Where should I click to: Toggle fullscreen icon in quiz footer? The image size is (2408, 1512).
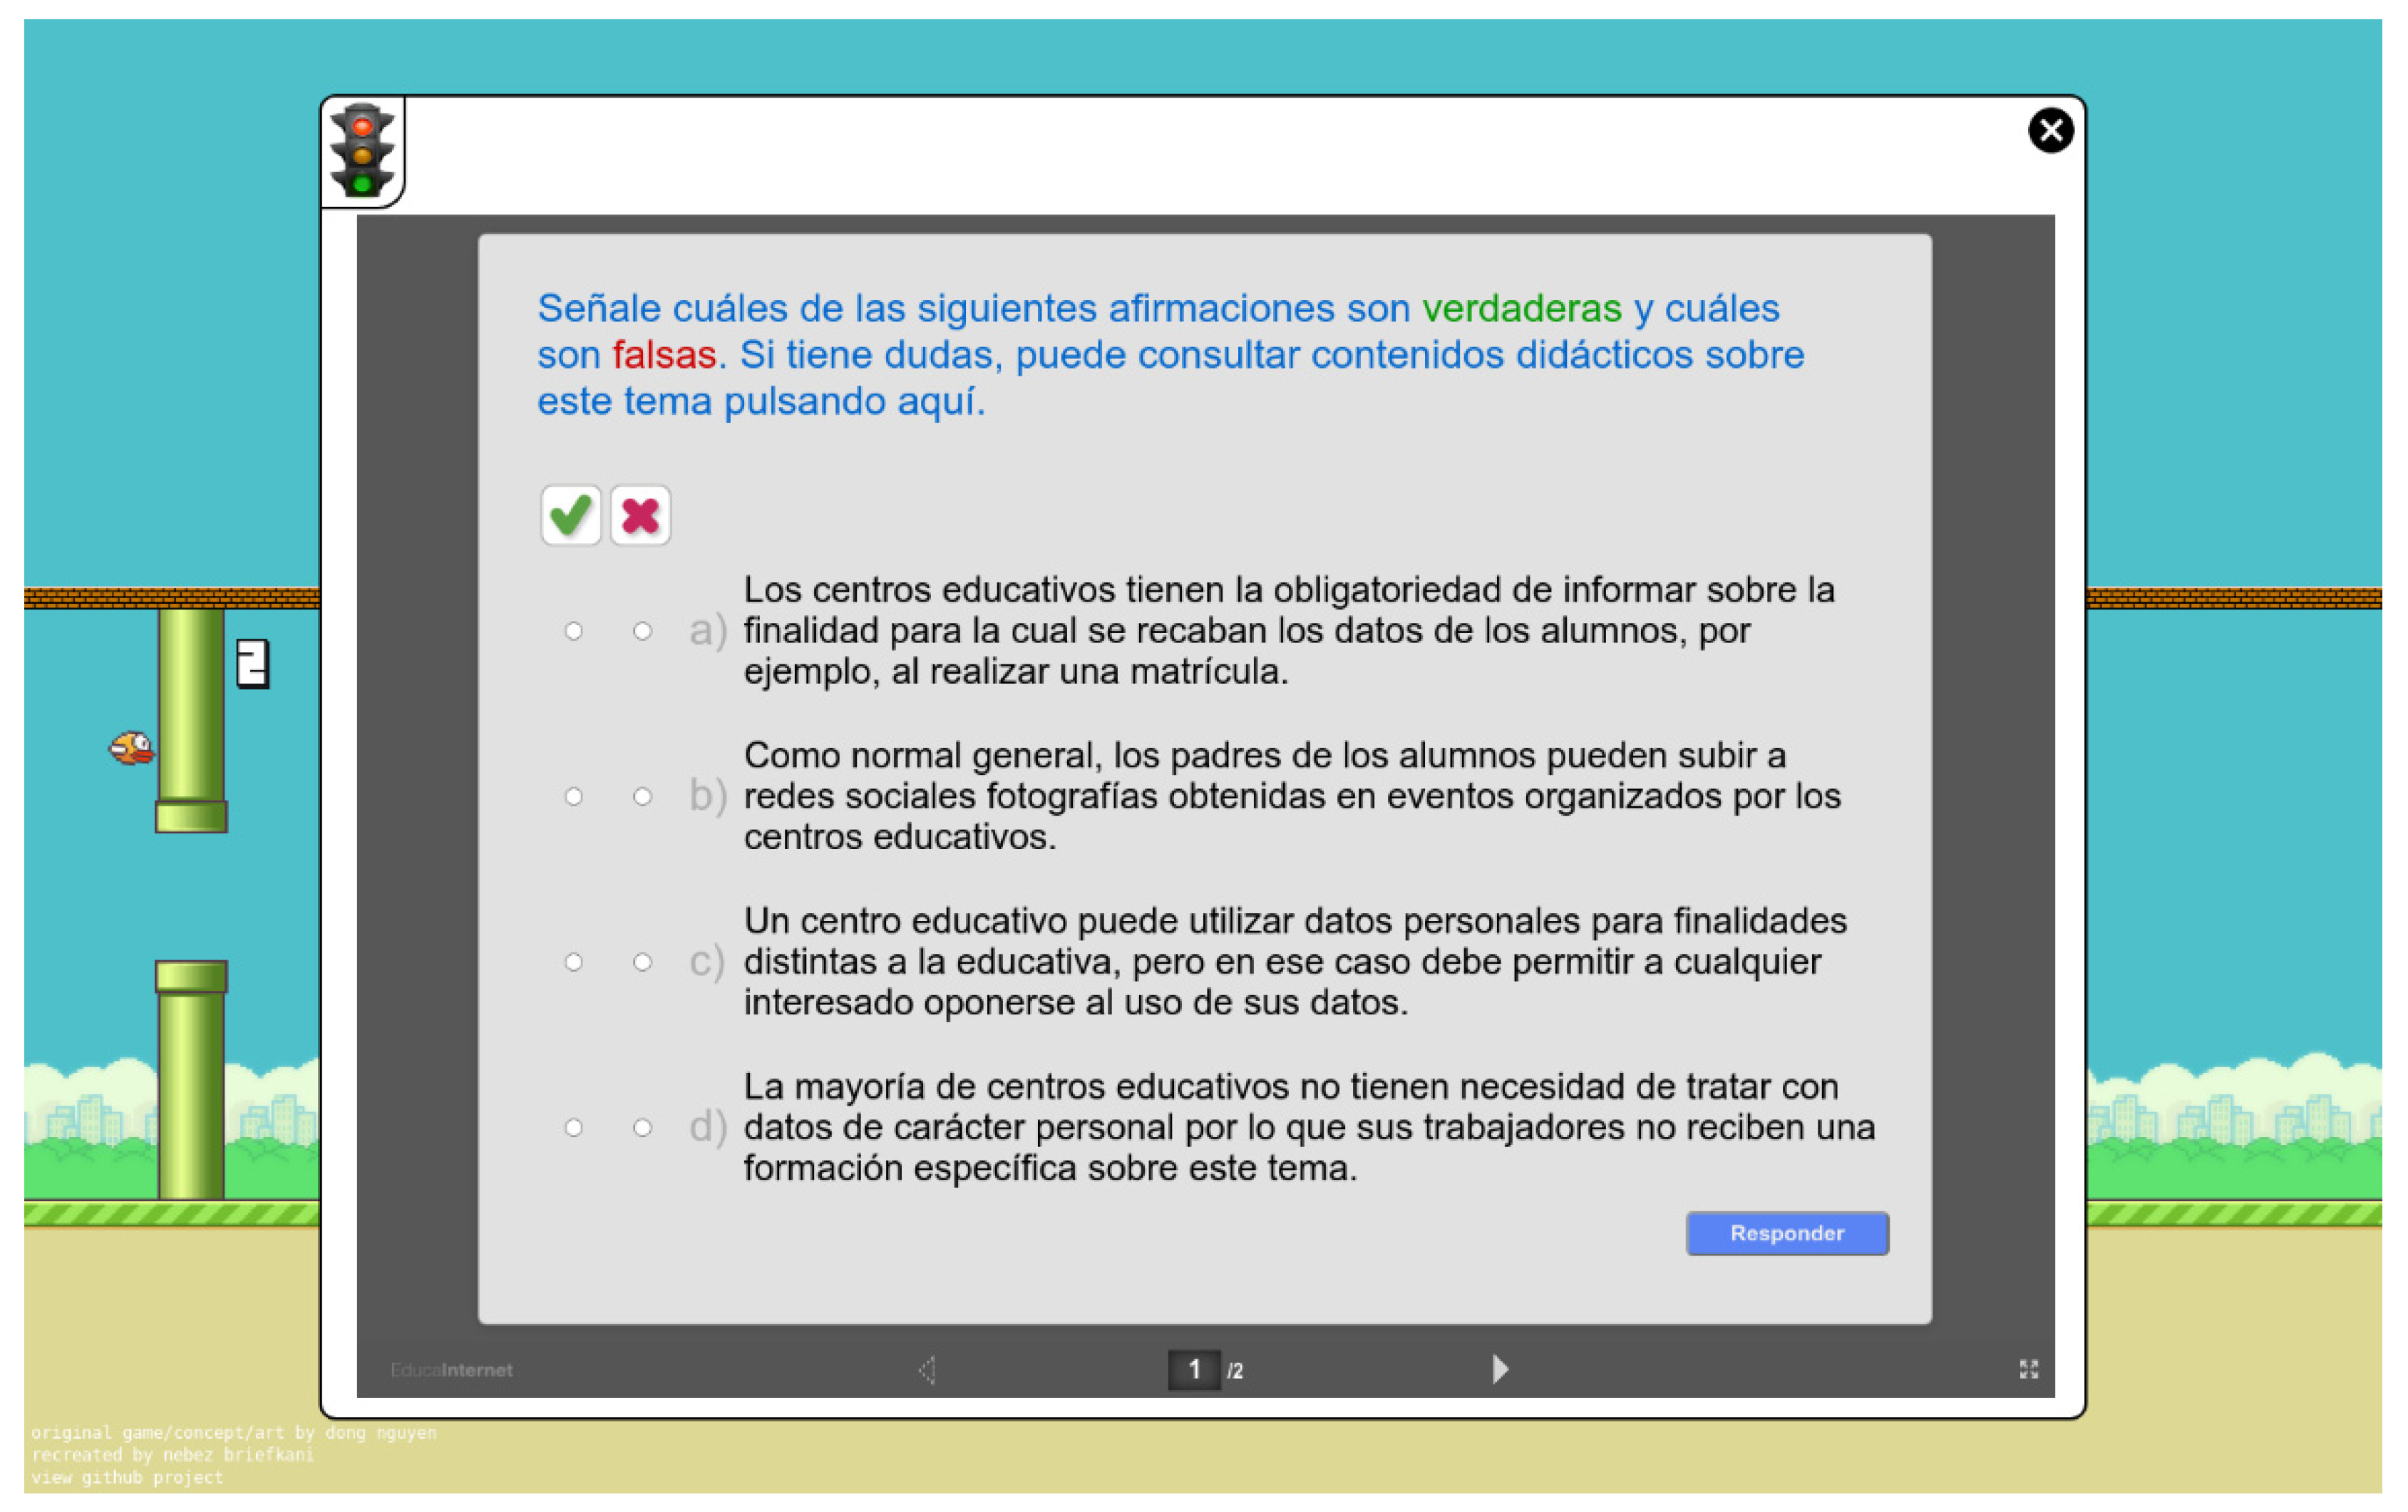point(2028,1369)
